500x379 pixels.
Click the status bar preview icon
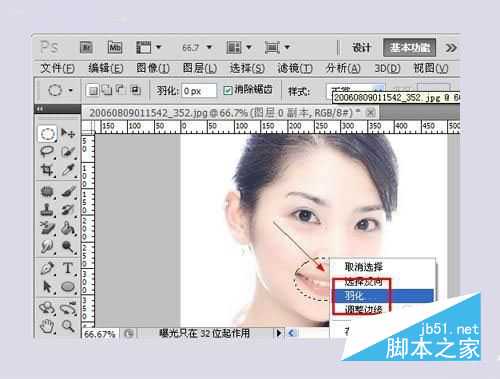(x=129, y=333)
